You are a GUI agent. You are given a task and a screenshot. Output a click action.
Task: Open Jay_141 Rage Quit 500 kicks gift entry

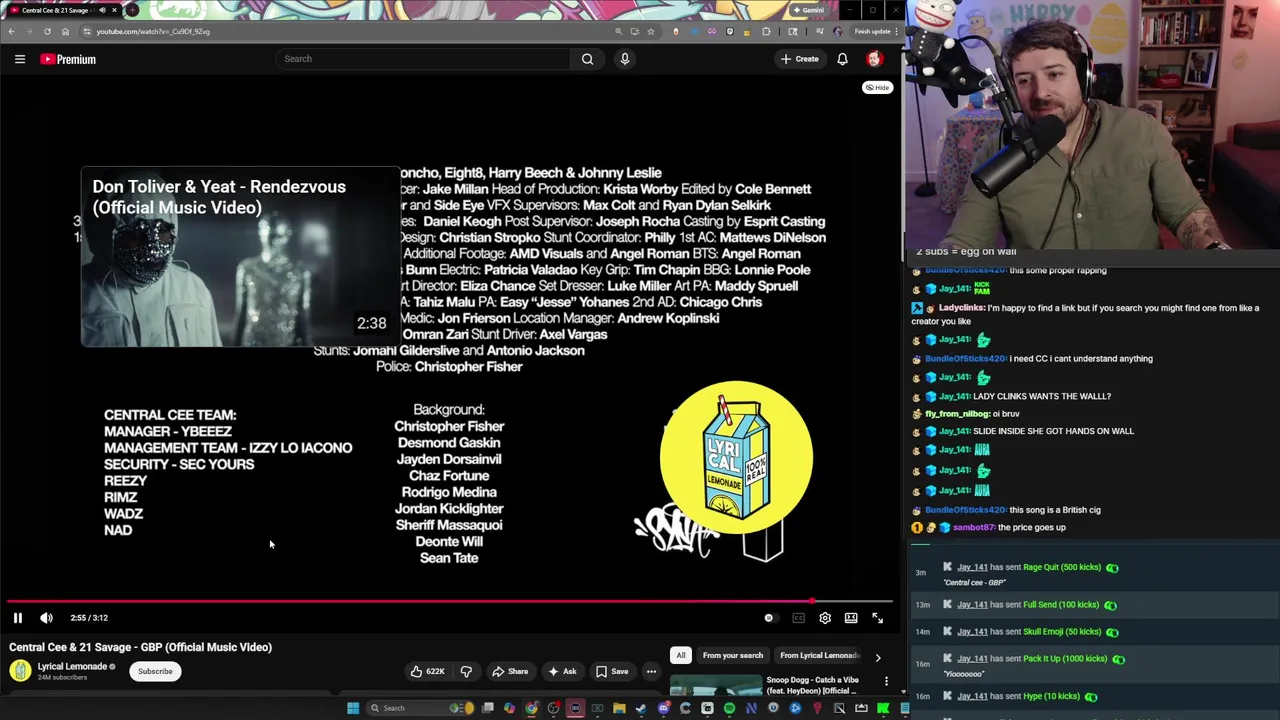(x=1095, y=574)
